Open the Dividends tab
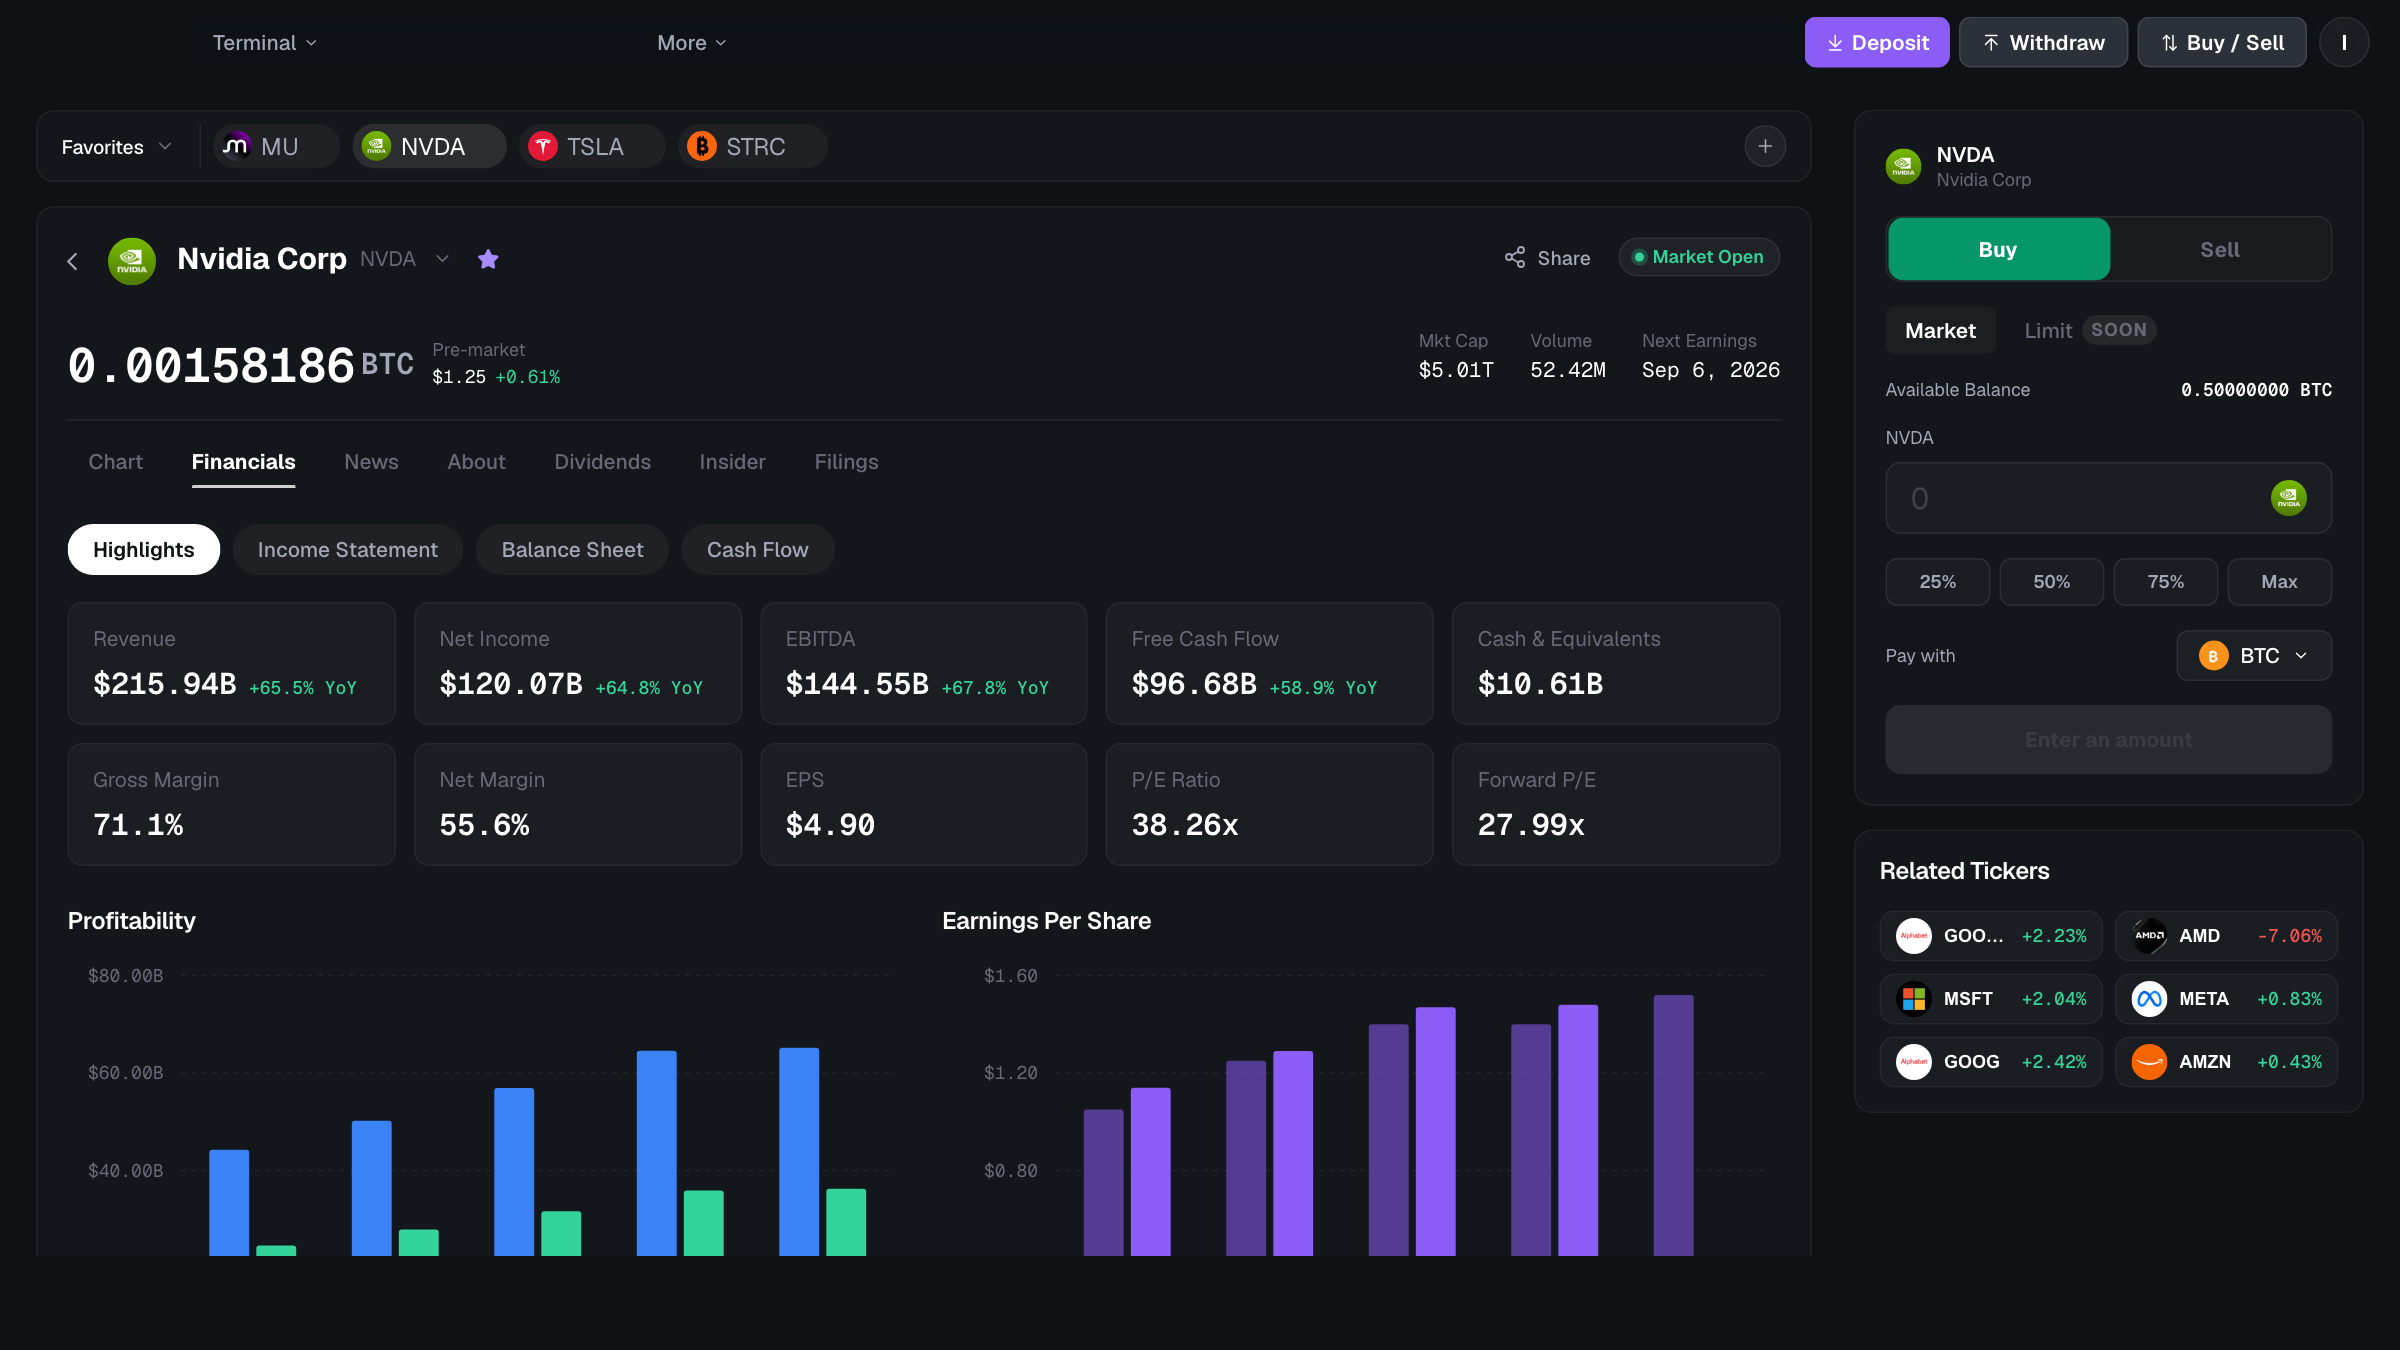 (602, 461)
